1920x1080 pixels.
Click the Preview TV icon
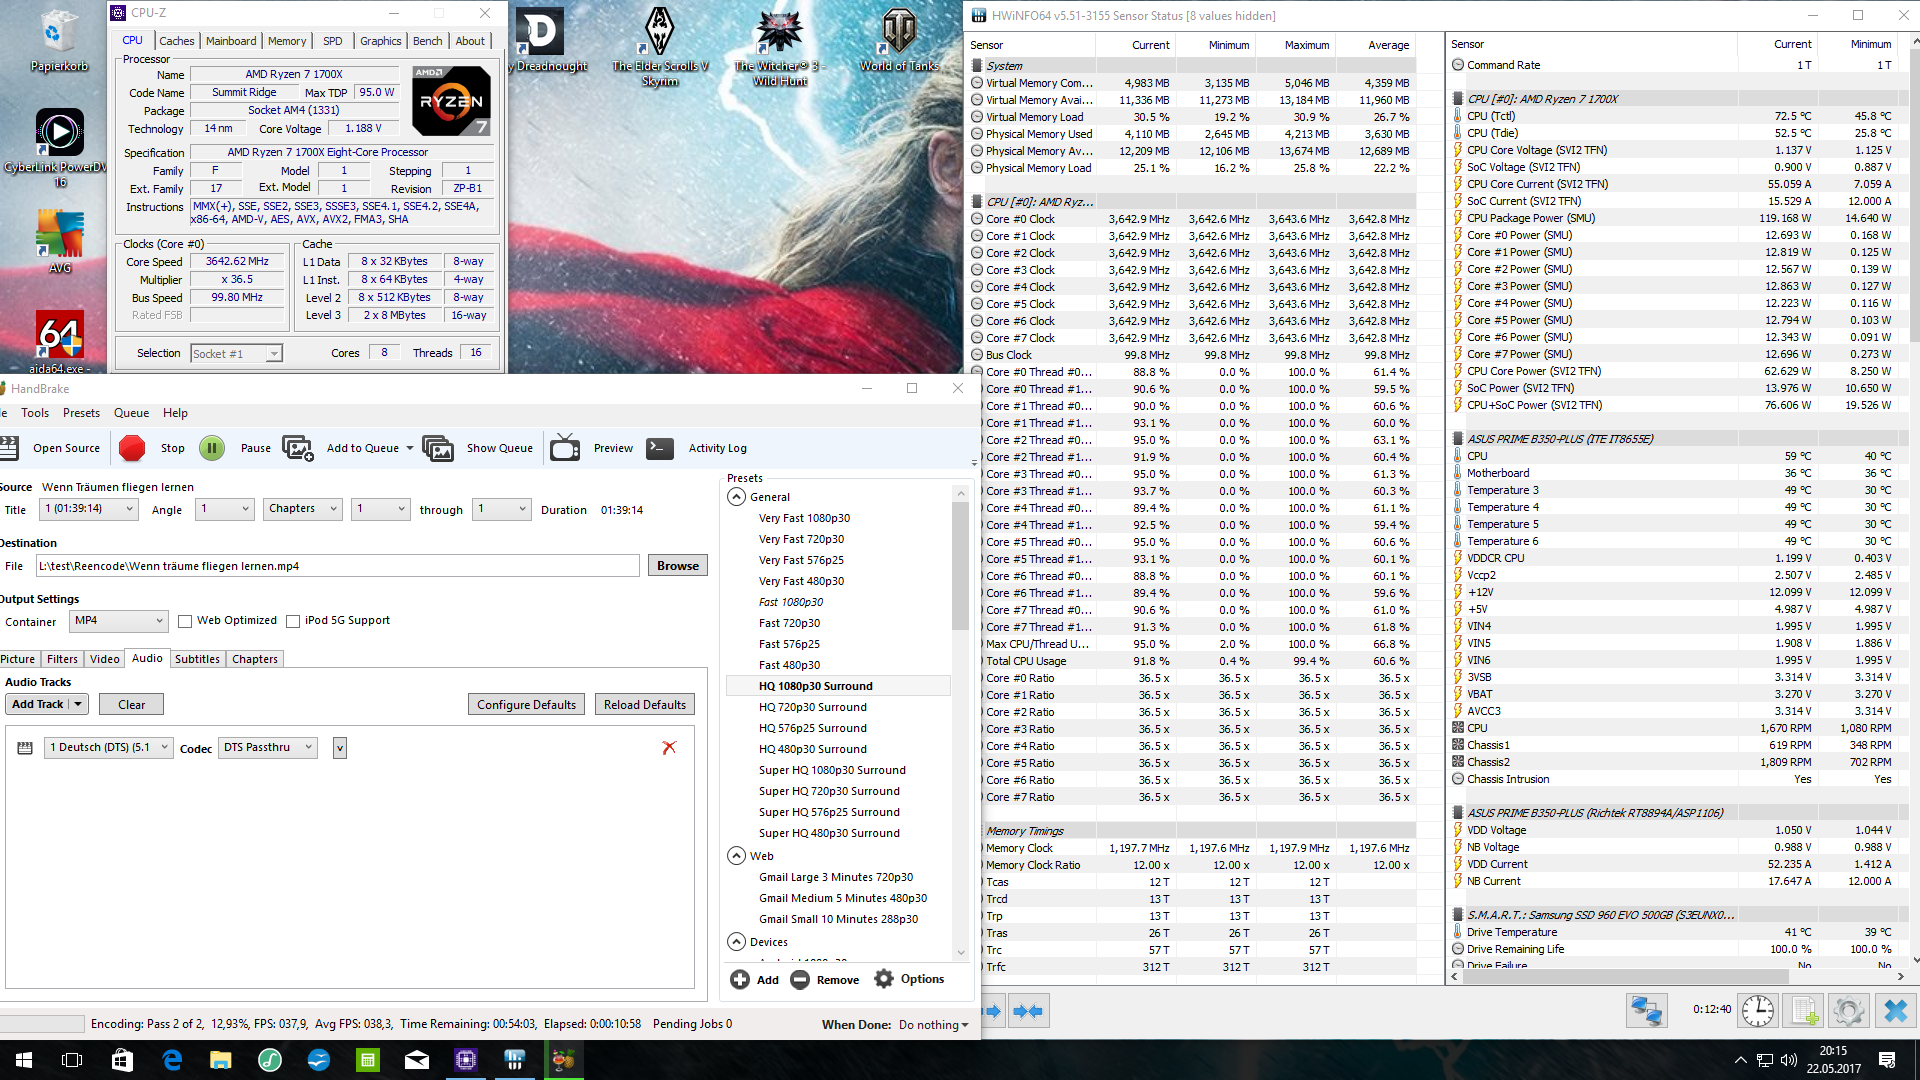click(565, 448)
